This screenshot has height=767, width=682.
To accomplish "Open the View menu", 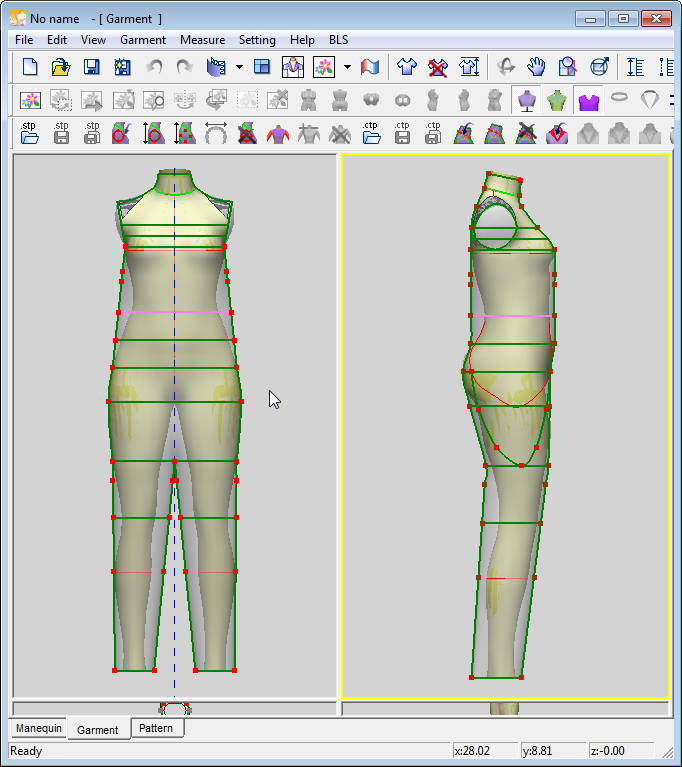I will click(x=93, y=40).
